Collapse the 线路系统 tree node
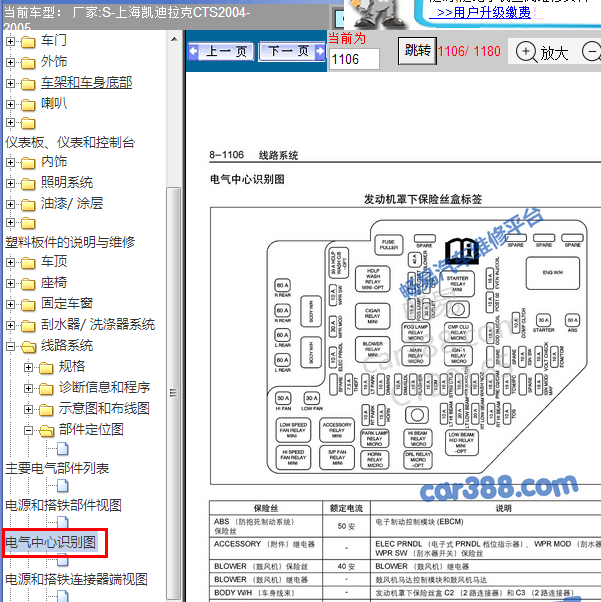Viewport: 601px width, 602px height. click(10, 346)
